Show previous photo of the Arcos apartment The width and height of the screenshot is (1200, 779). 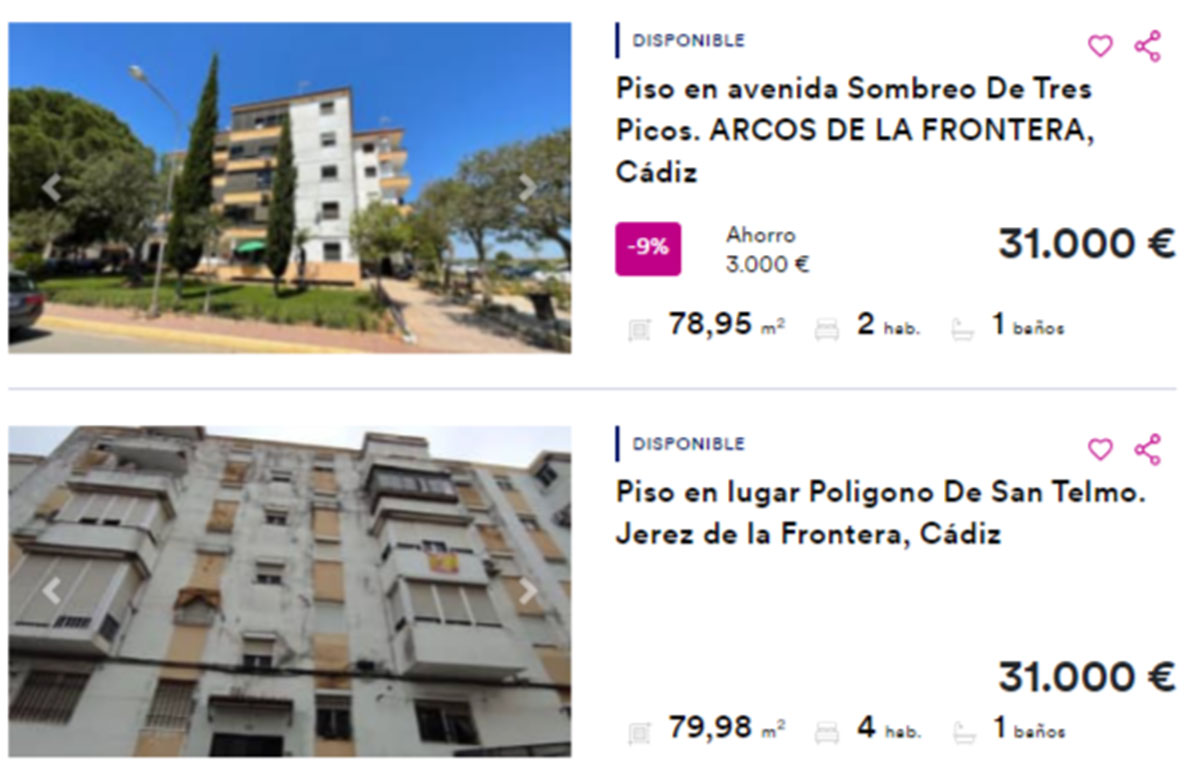click(51, 187)
